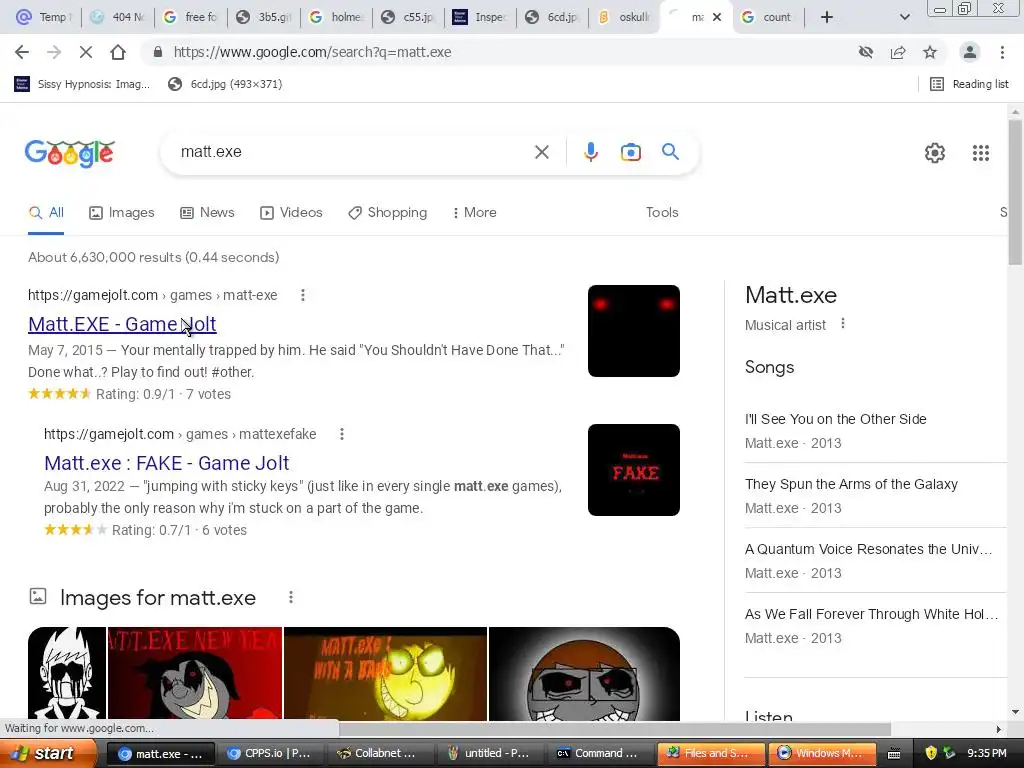
Task: Go back to the previous page
Action: pyautogui.click(x=22, y=52)
